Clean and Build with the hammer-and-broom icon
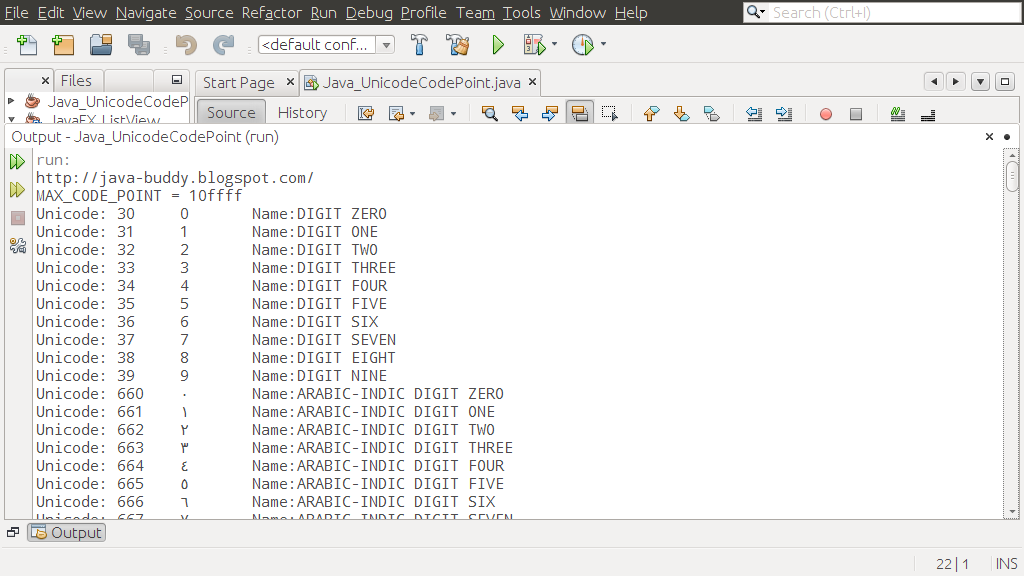 click(458, 44)
